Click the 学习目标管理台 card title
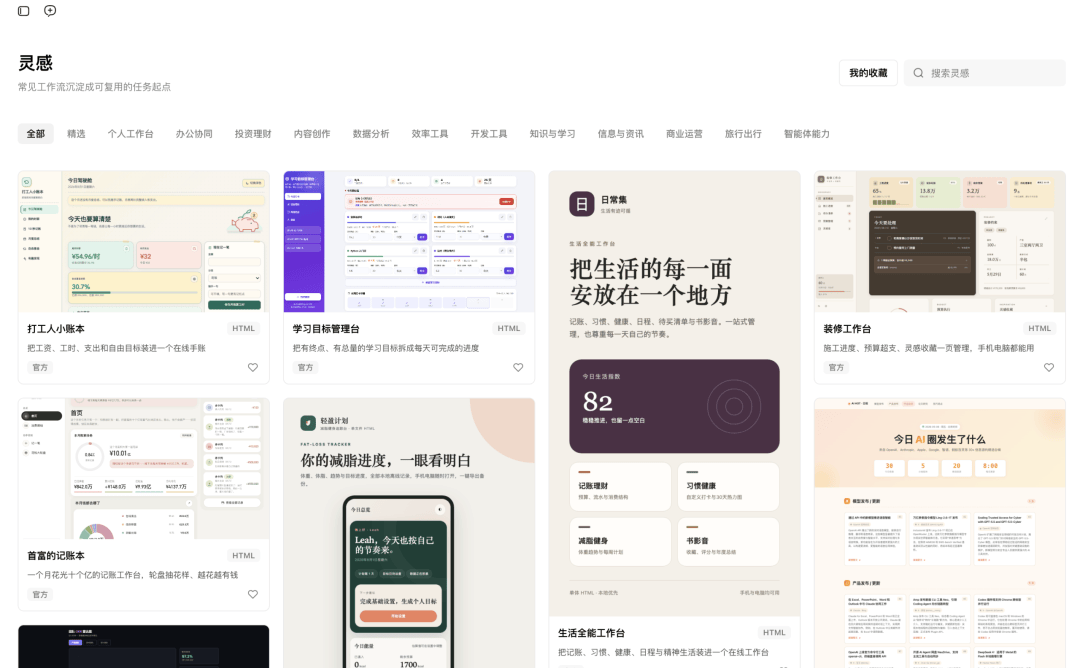 pos(326,328)
